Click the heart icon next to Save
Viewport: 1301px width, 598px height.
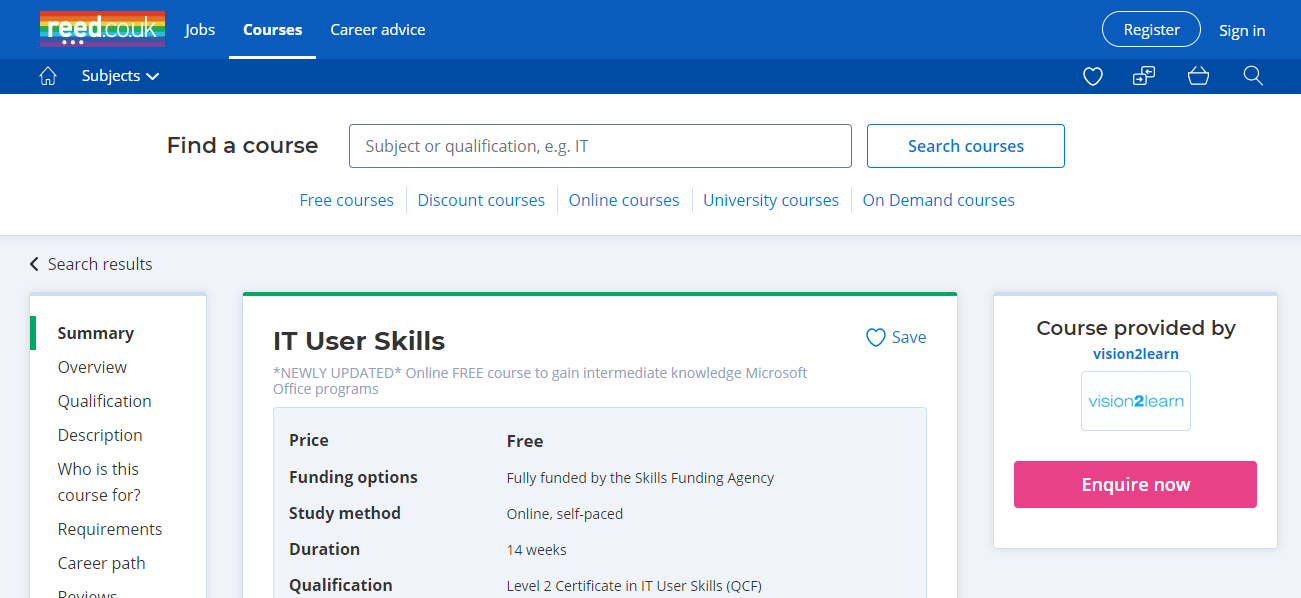pos(876,337)
